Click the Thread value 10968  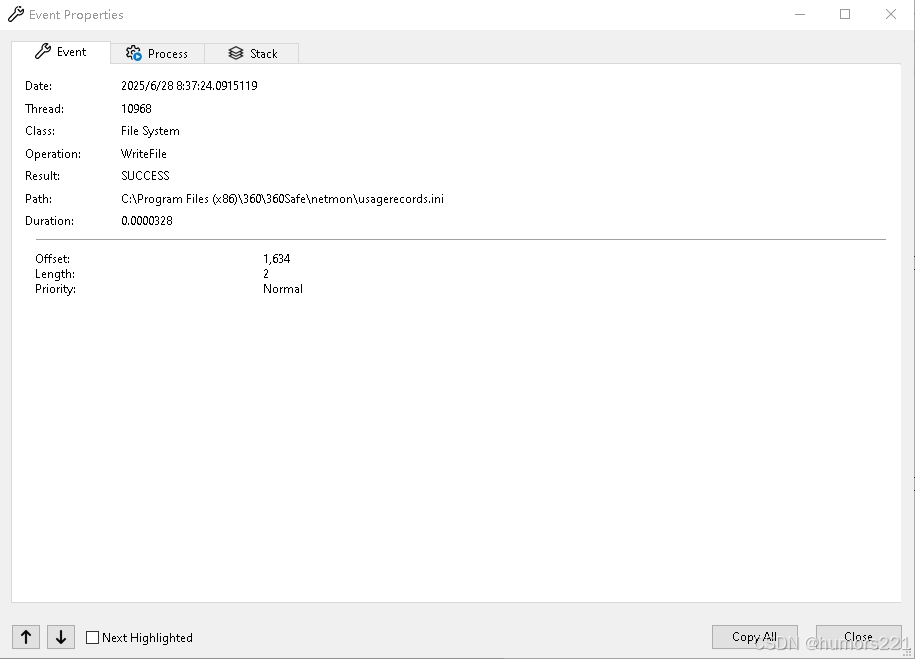[136, 108]
